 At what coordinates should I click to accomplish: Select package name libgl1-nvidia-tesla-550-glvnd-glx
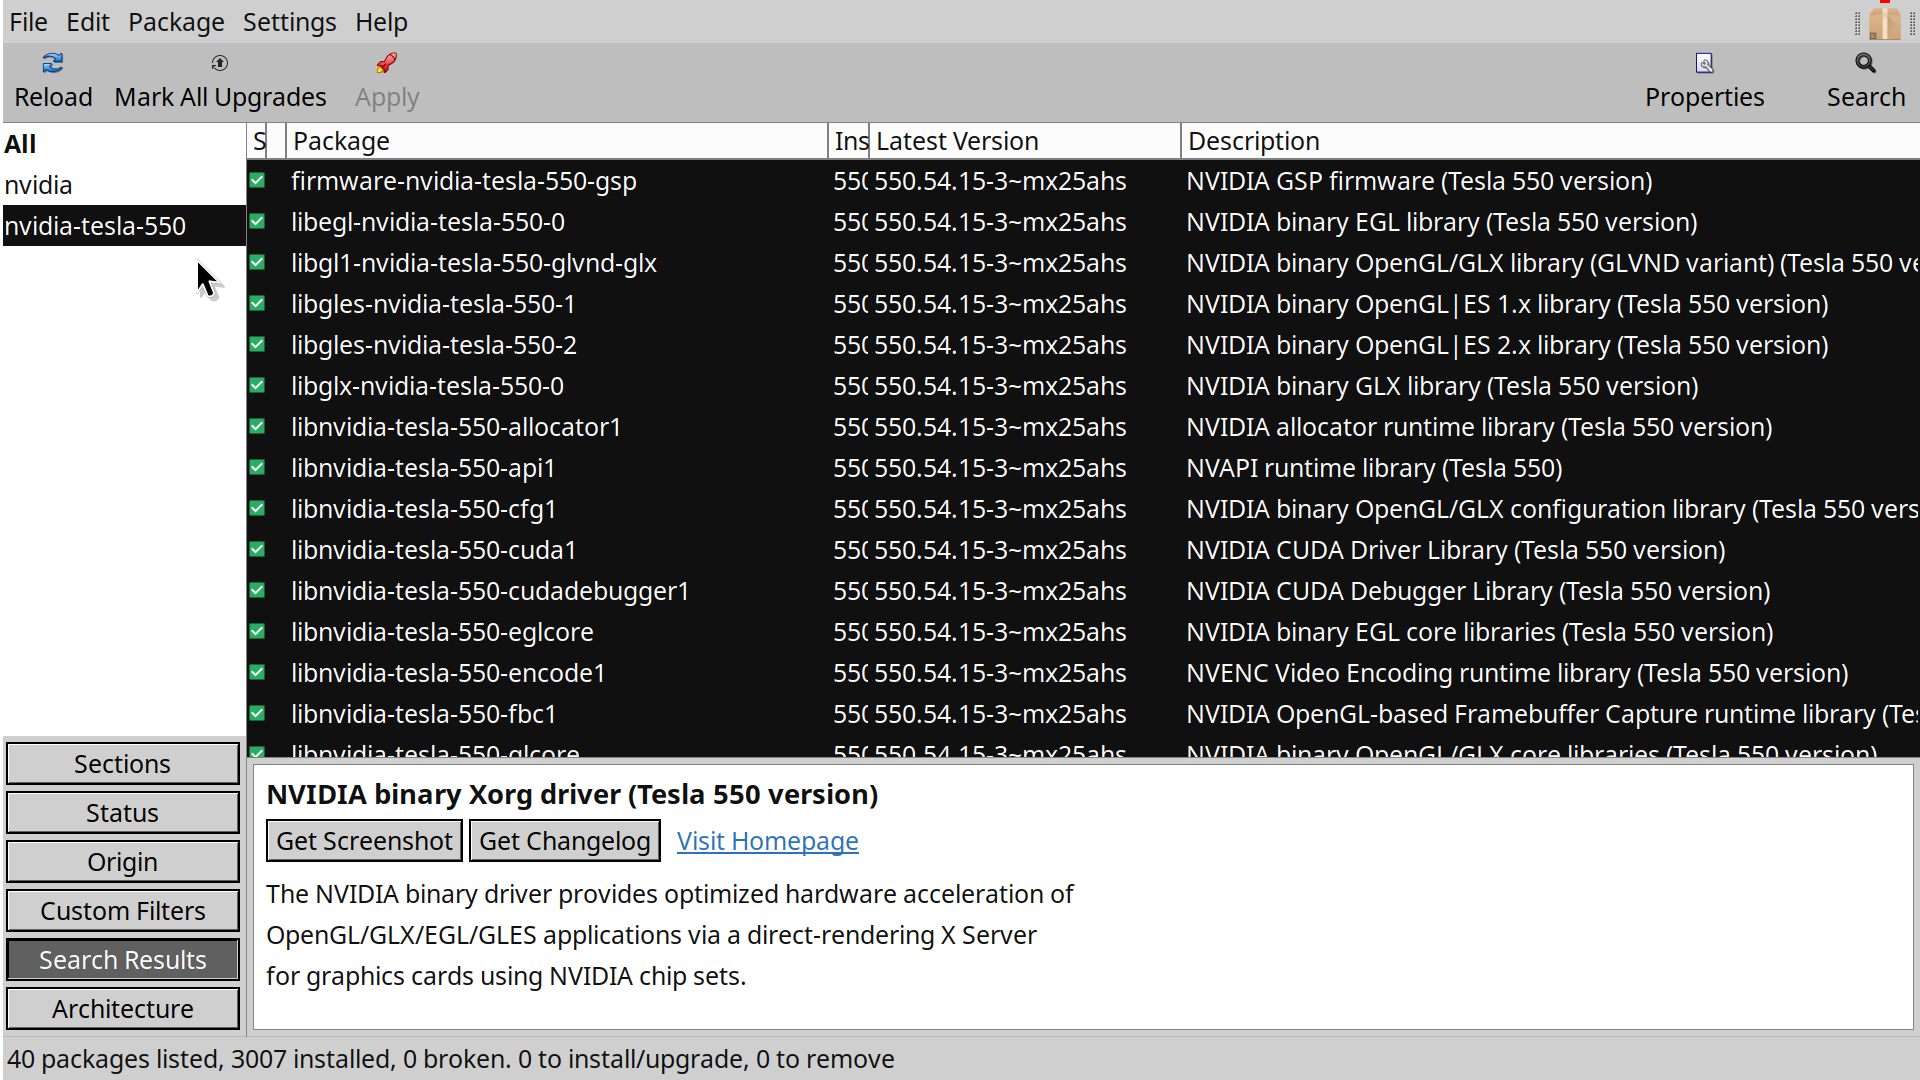(x=474, y=263)
